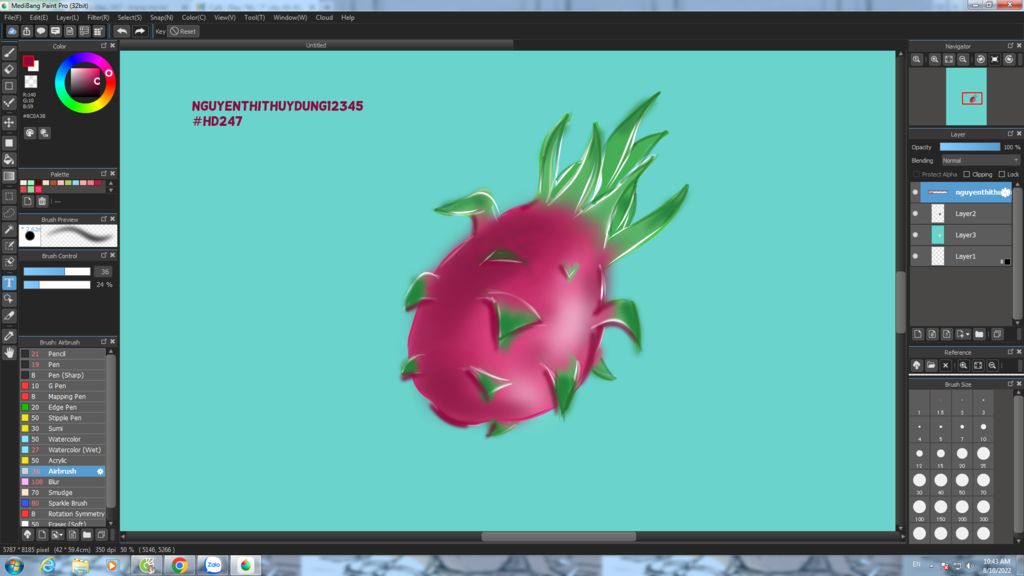Select the Move tool

coord(9,122)
